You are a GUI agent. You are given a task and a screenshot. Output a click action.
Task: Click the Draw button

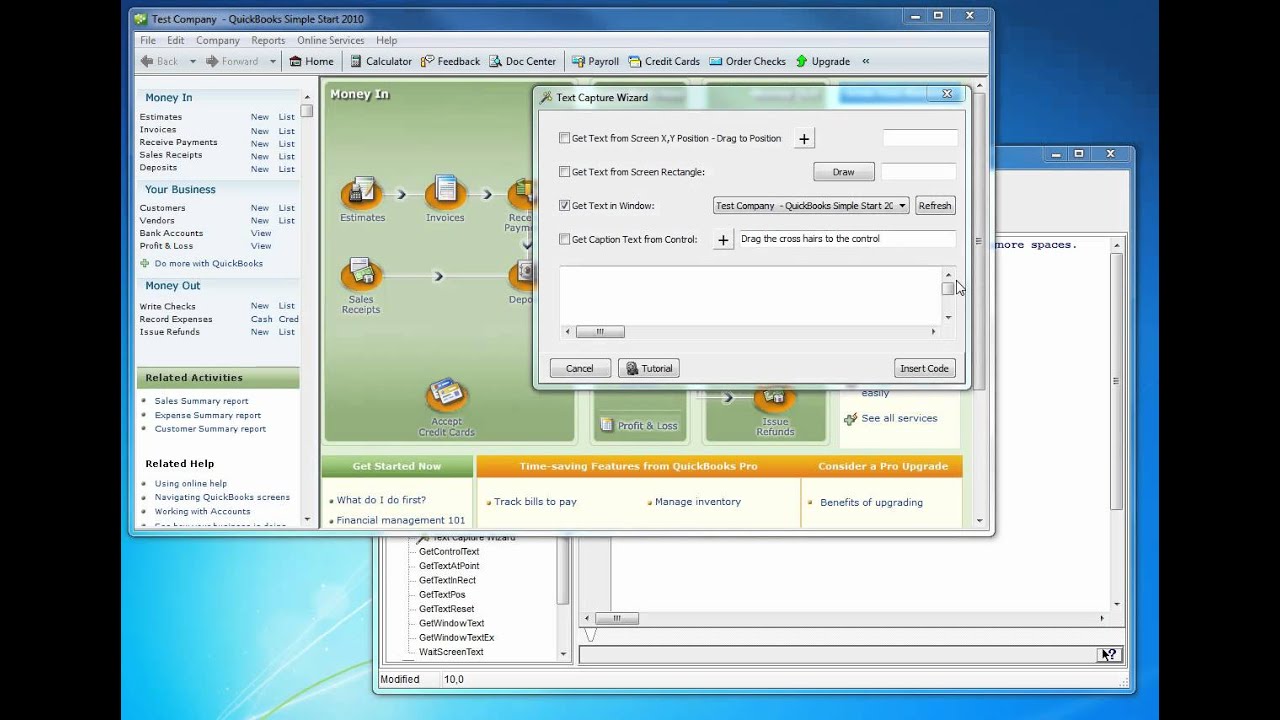click(844, 172)
